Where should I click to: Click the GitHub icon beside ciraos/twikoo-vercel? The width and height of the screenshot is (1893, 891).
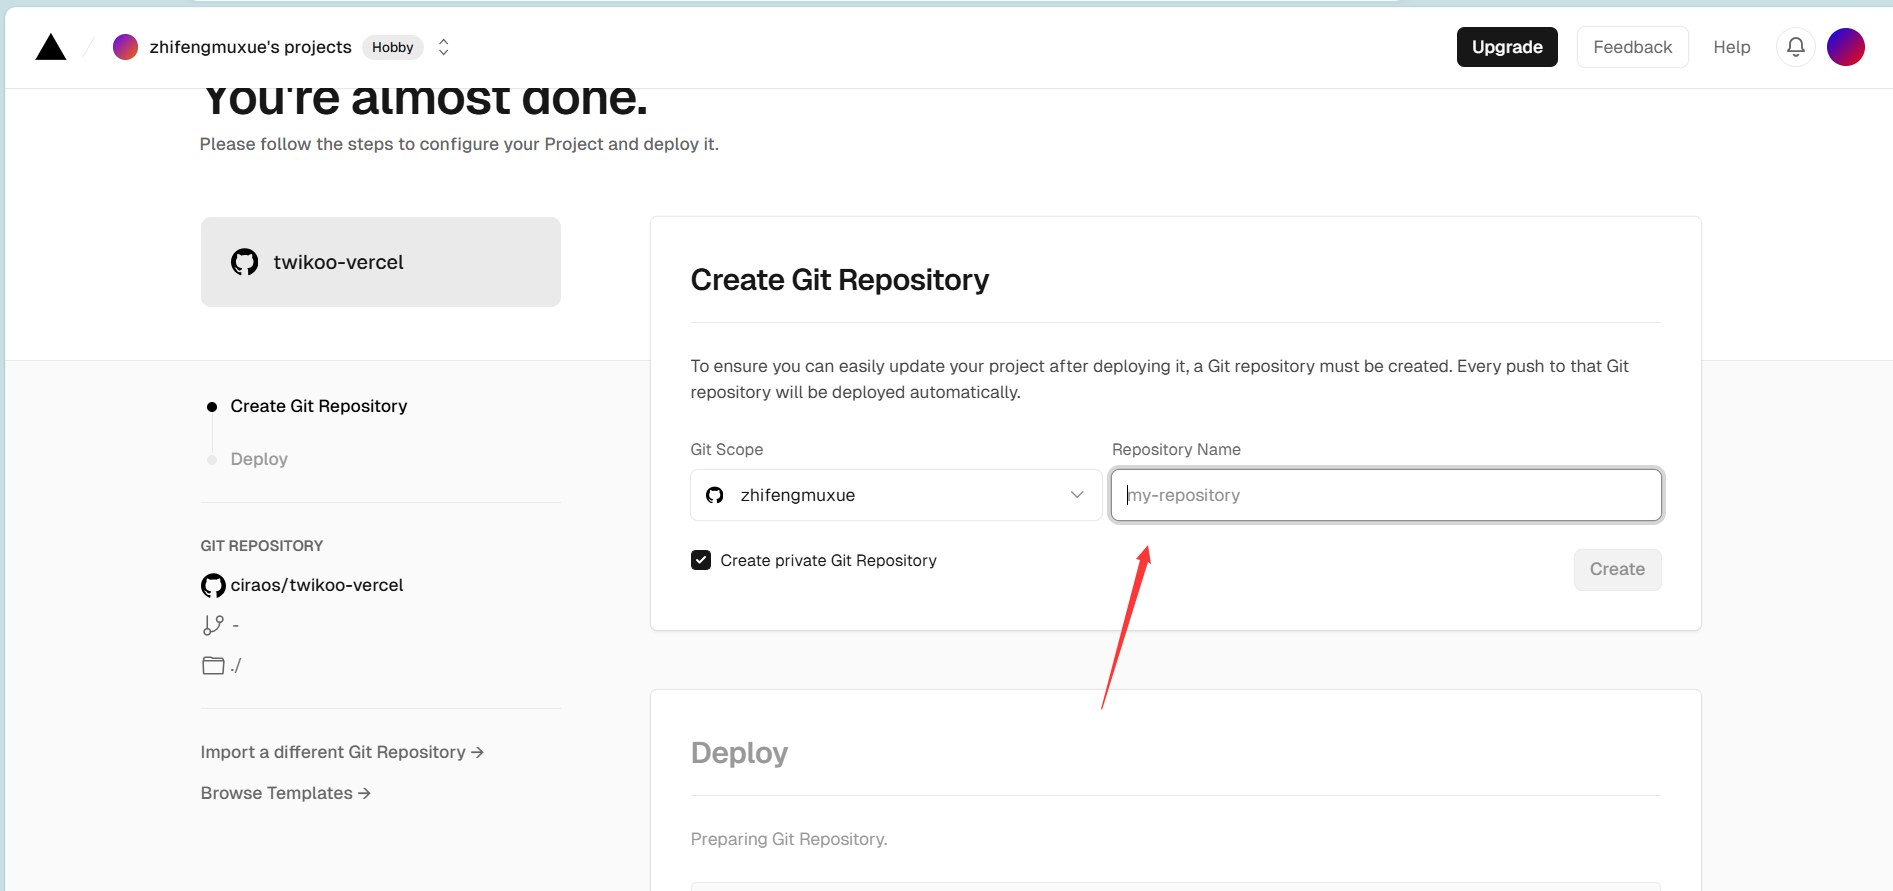tap(213, 585)
